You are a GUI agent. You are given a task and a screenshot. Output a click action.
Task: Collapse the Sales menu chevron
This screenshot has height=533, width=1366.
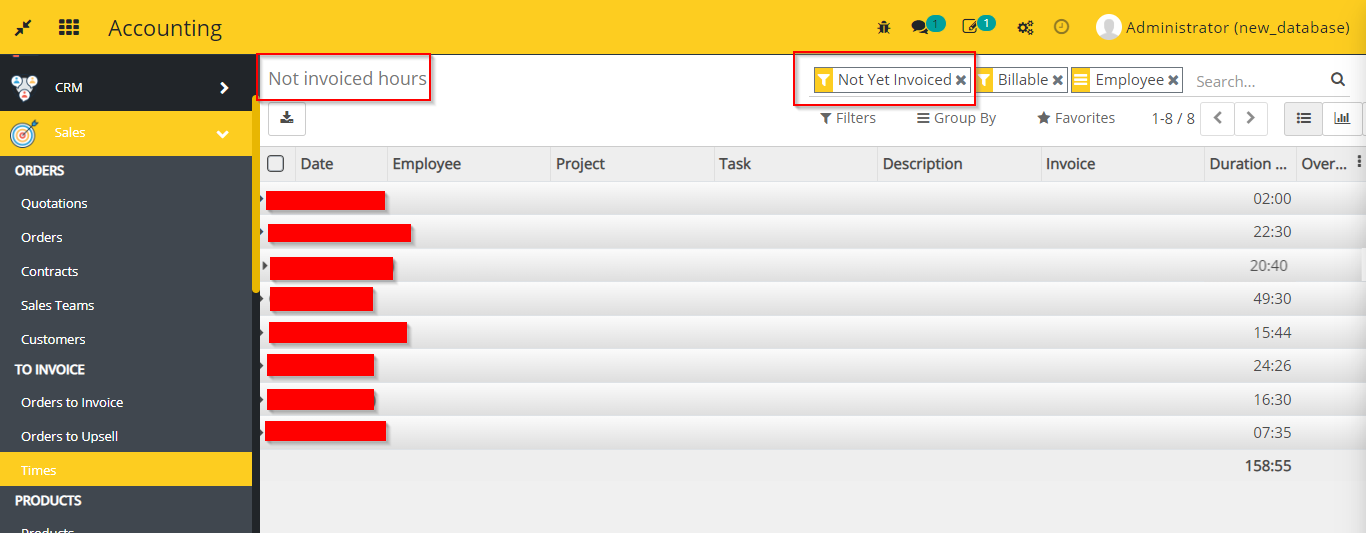point(223,134)
